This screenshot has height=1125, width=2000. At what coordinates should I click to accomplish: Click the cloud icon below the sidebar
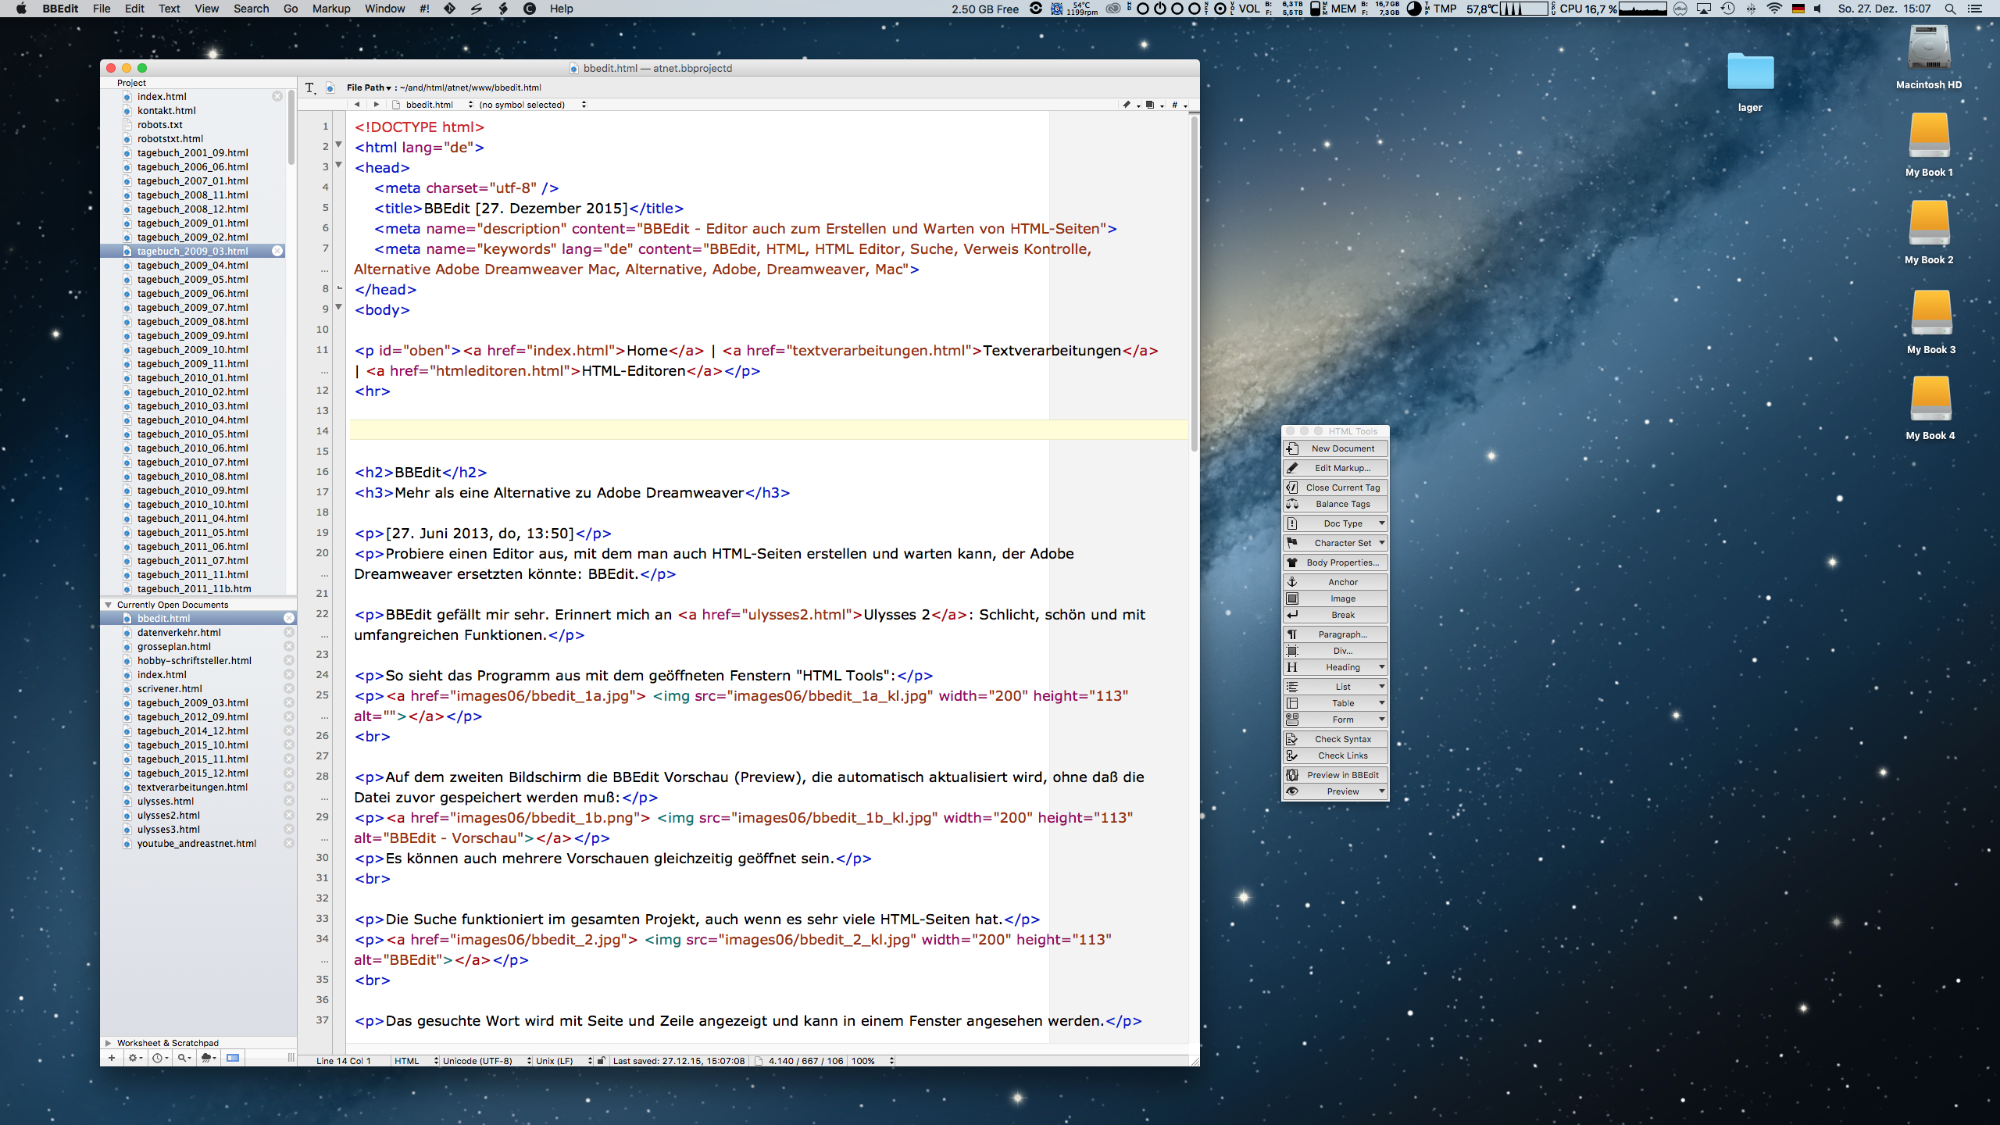[x=208, y=1058]
